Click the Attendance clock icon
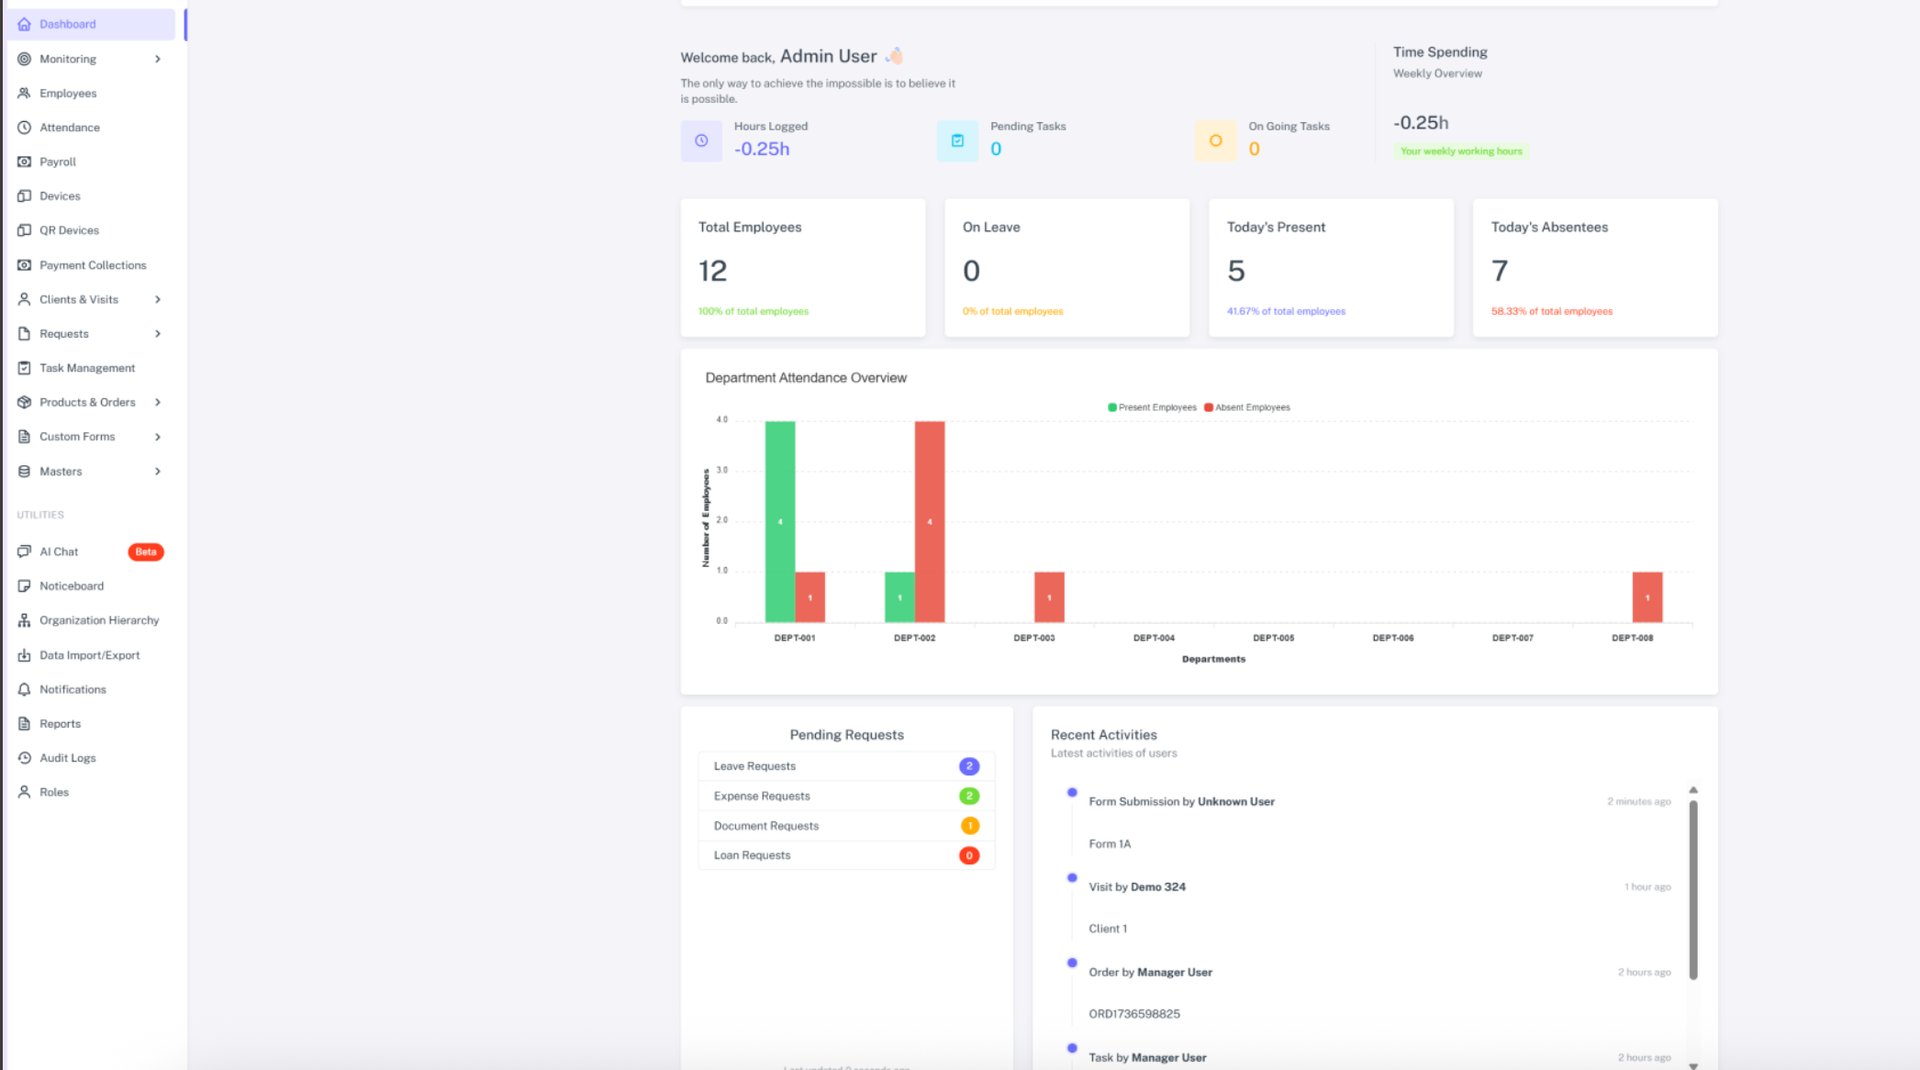 [24, 127]
